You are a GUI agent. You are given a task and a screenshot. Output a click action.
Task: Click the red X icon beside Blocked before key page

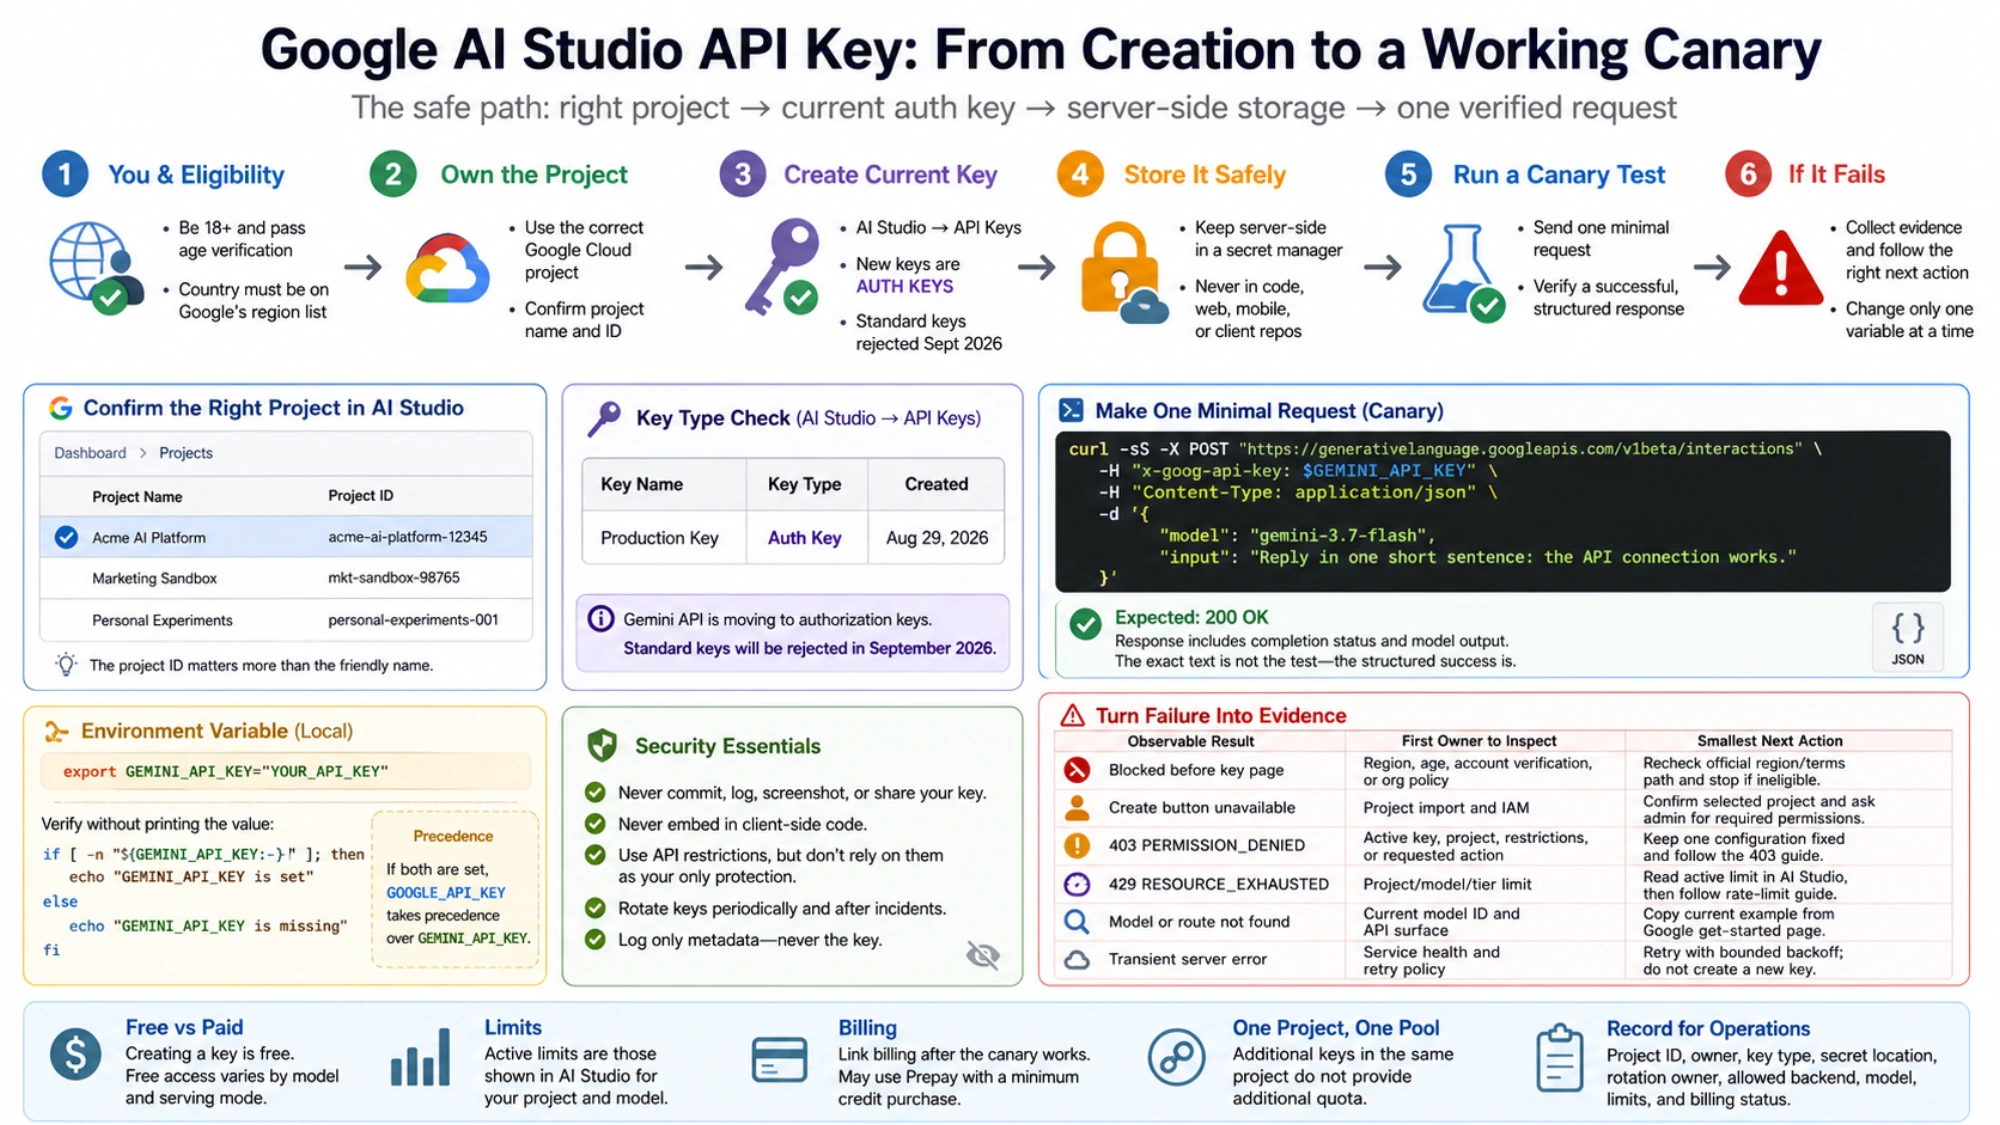pos(1076,770)
